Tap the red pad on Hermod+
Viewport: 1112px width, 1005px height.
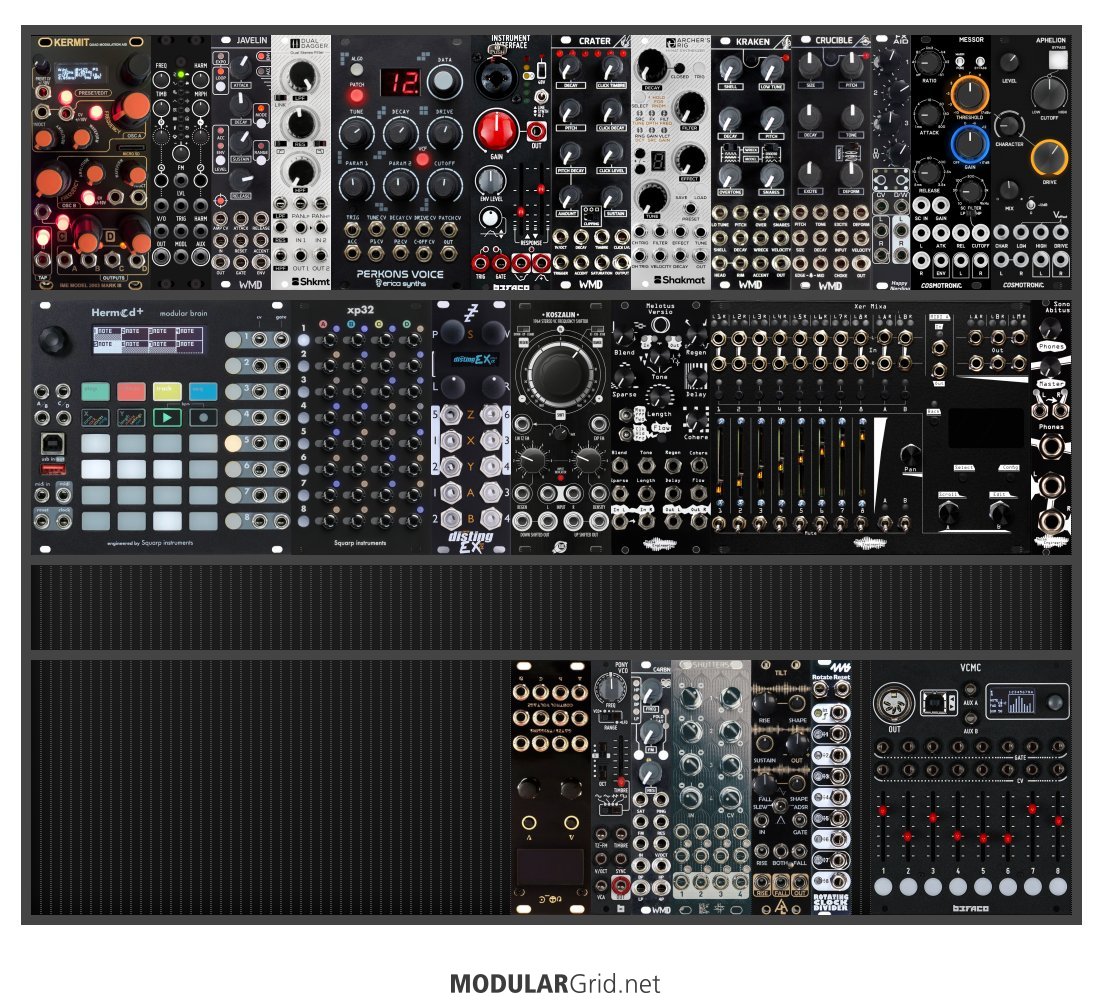tap(131, 391)
